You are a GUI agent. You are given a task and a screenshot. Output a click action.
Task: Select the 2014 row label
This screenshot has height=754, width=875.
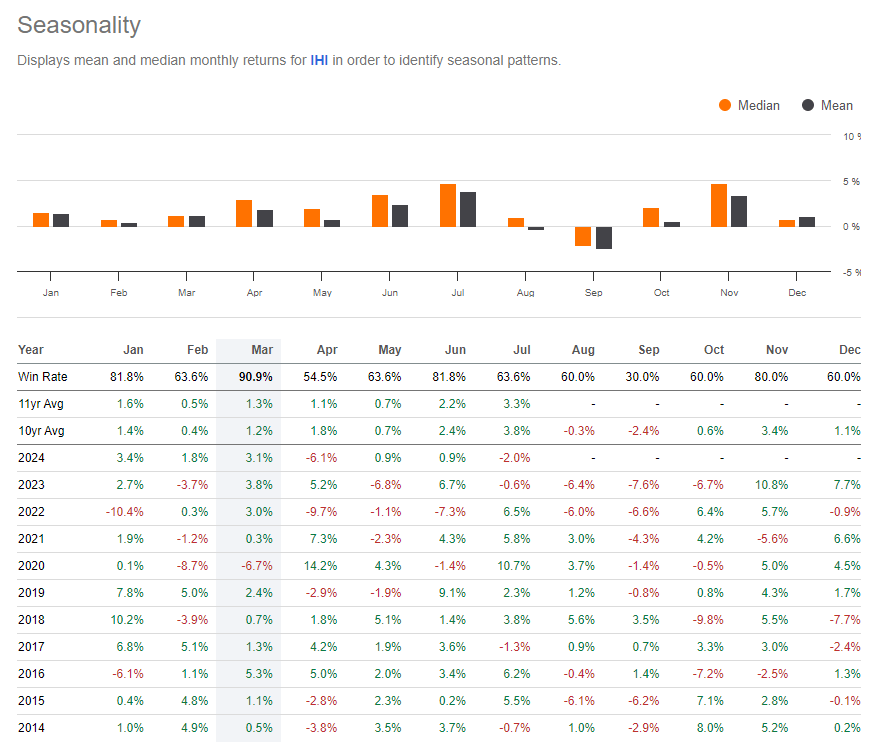[x=32, y=728]
